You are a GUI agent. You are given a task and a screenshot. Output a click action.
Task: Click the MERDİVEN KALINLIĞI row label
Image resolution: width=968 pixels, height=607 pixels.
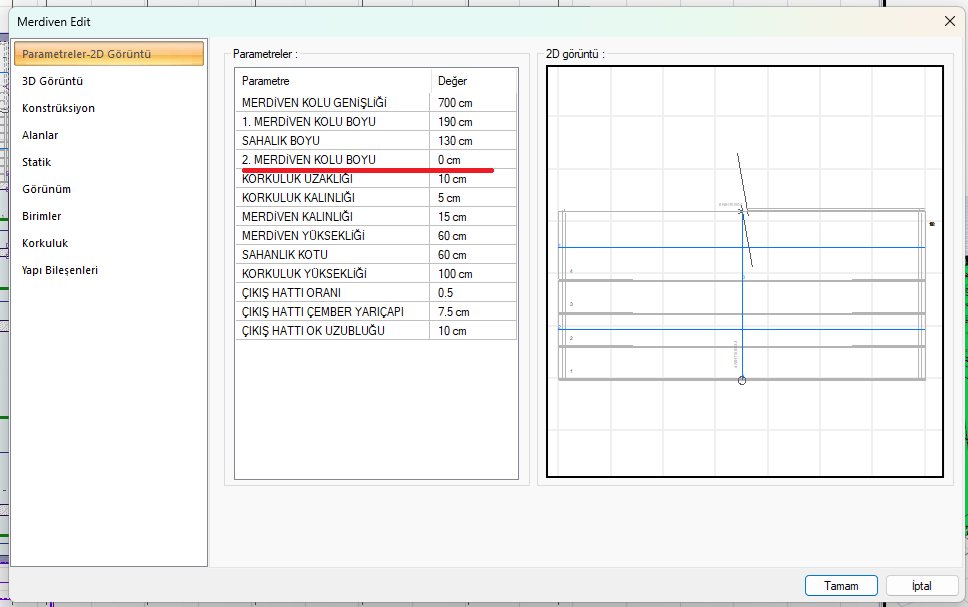coord(298,217)
